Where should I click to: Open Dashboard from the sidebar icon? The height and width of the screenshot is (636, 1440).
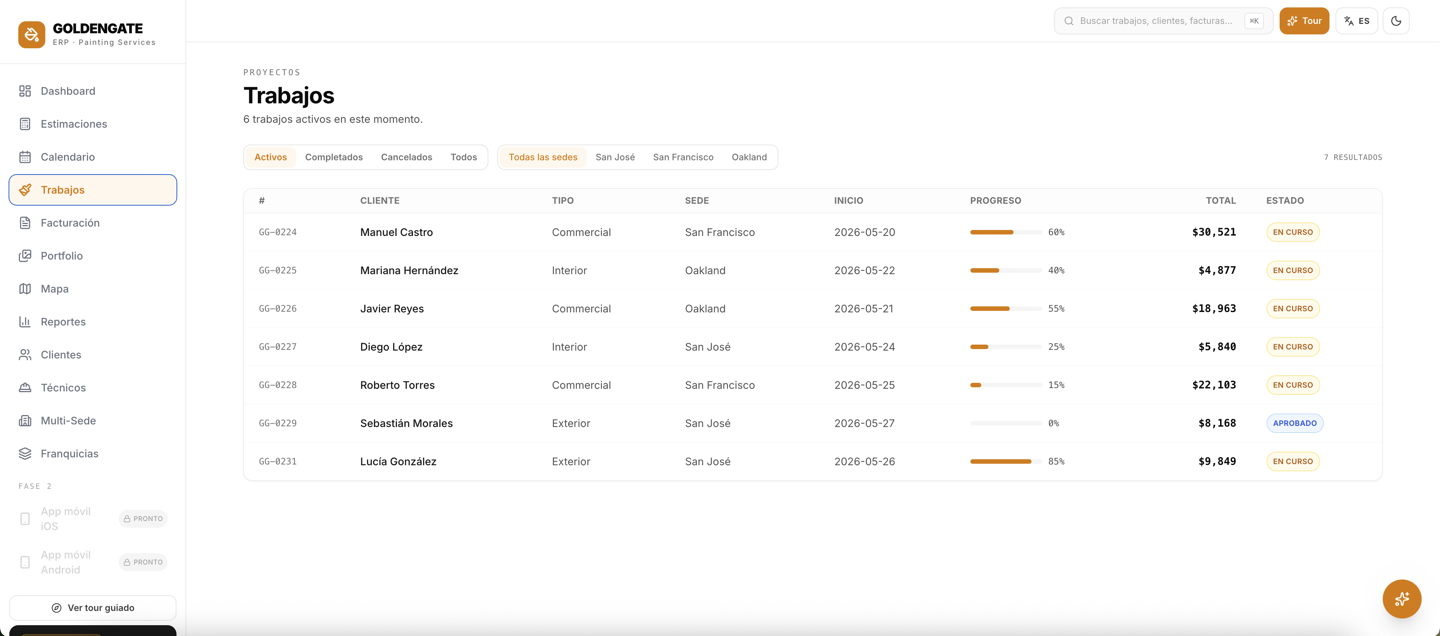tap(25, 91)
